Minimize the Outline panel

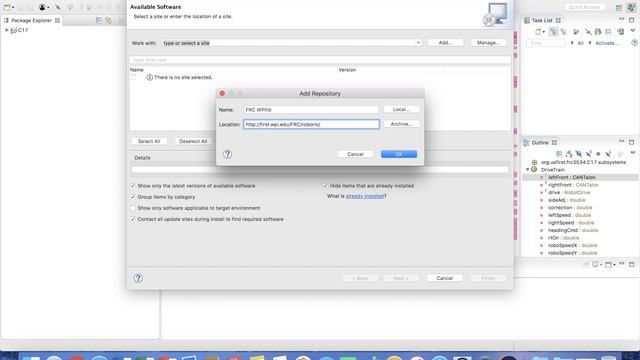pyautogui.click(x=622, y=142)
